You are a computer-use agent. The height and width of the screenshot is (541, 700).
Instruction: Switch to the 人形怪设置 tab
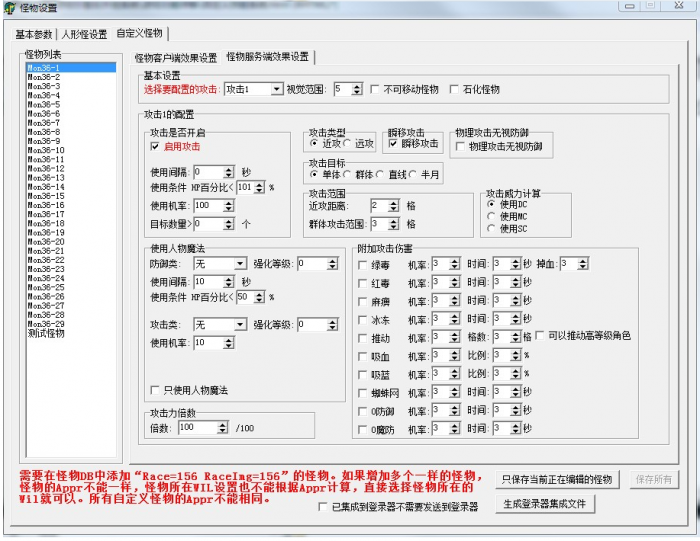[x=85, y=33]
